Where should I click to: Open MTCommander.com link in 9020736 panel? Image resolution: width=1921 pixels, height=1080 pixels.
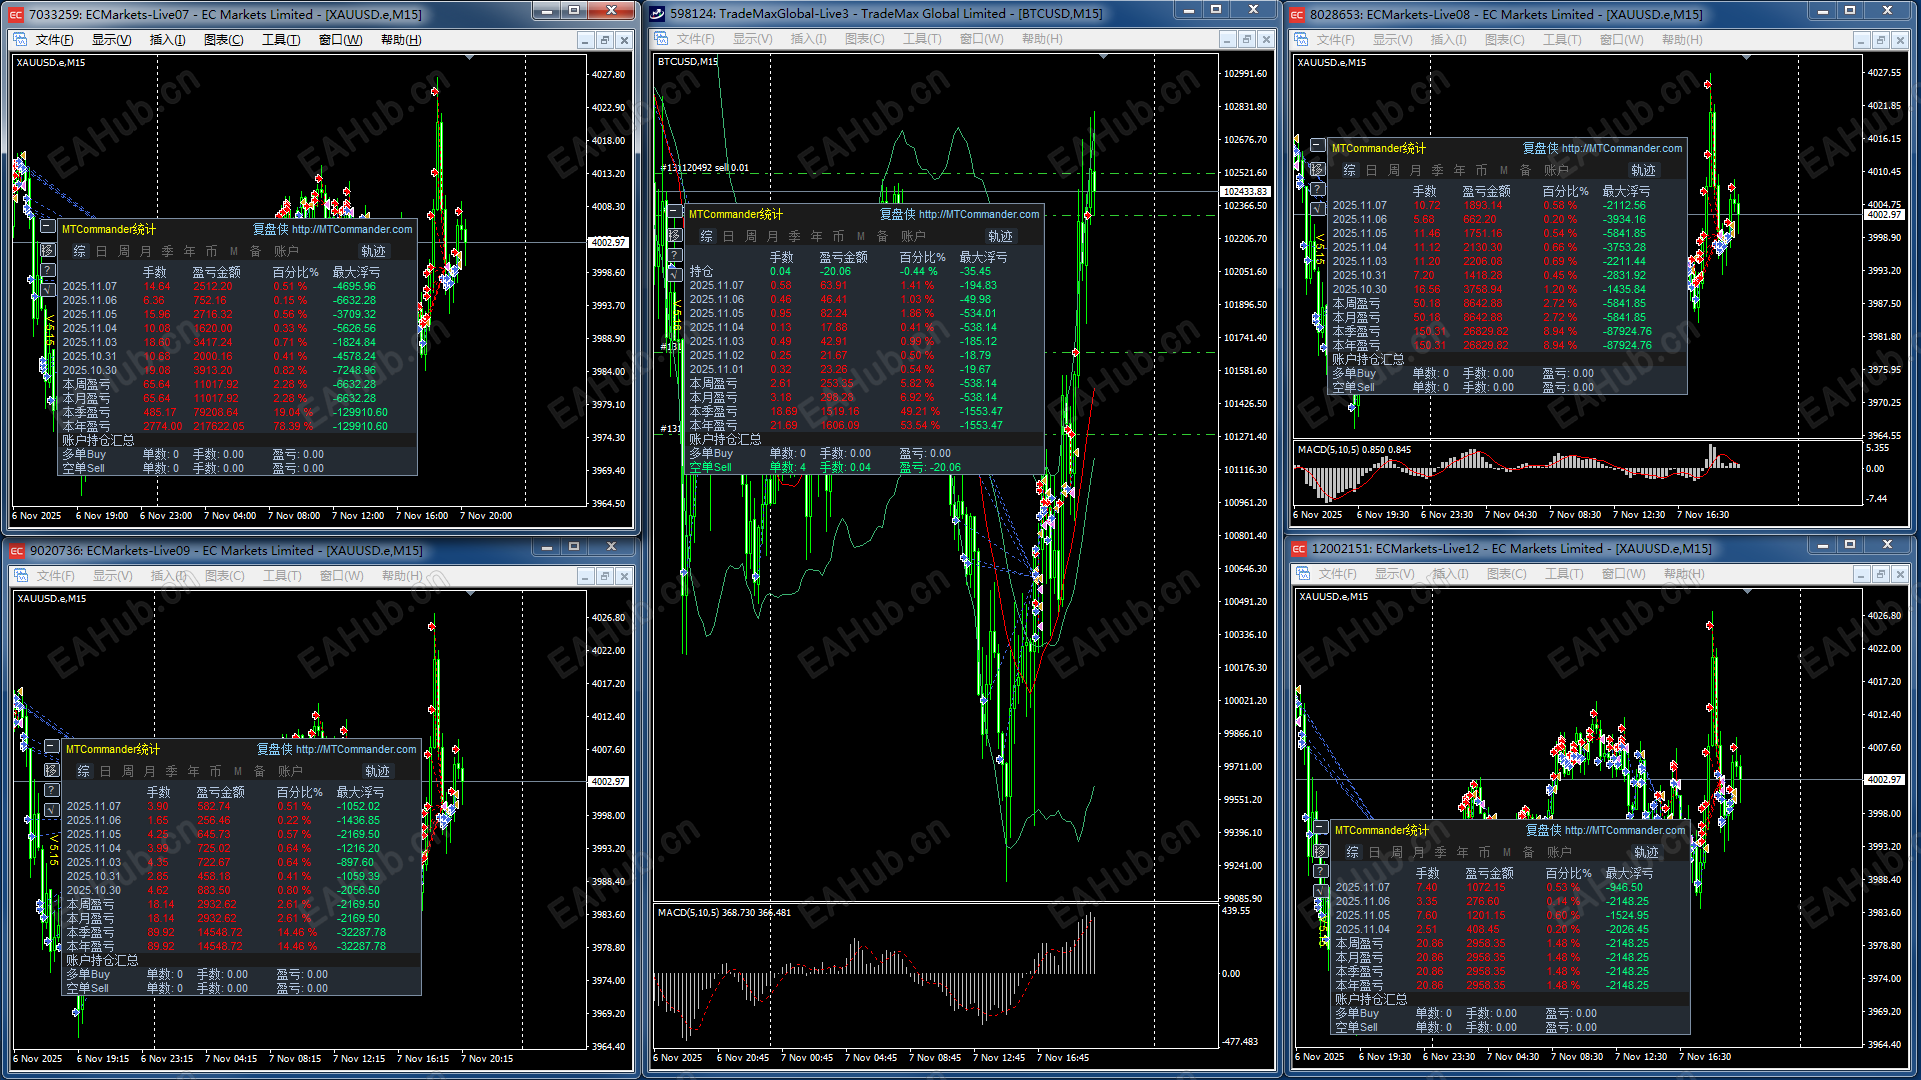(x=356, y=749)
